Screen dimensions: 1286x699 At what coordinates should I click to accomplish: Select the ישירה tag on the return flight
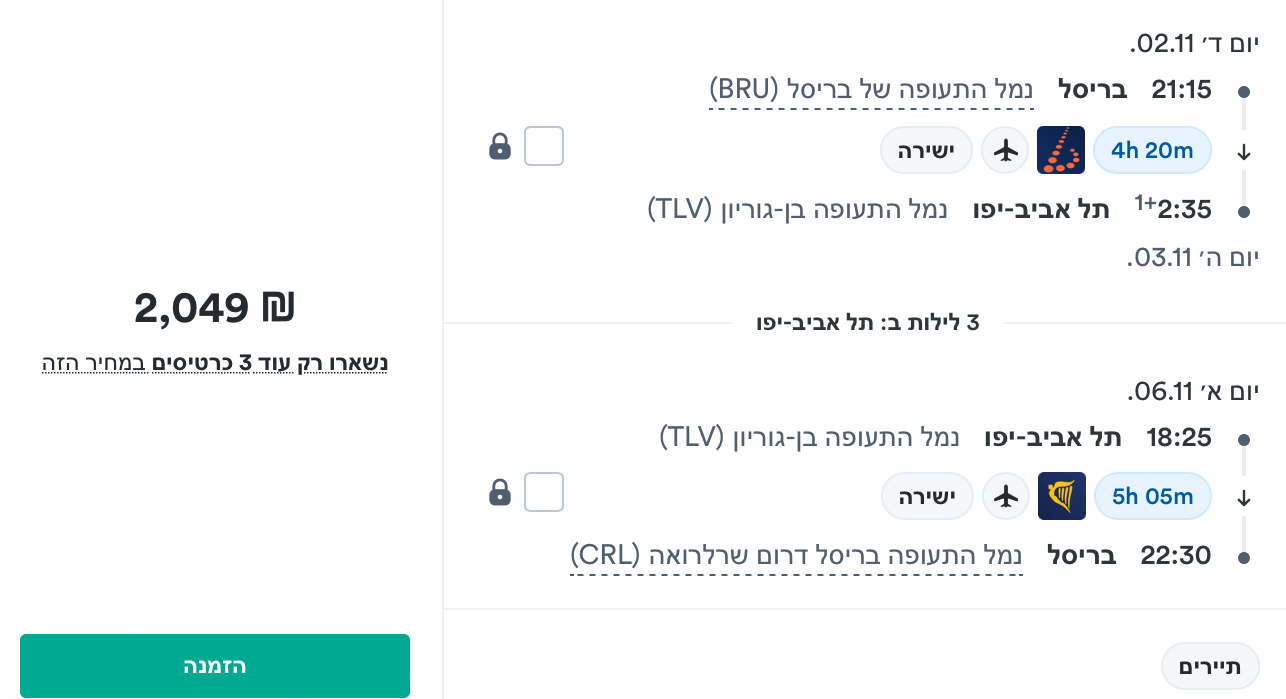click(x=927, y=496)
